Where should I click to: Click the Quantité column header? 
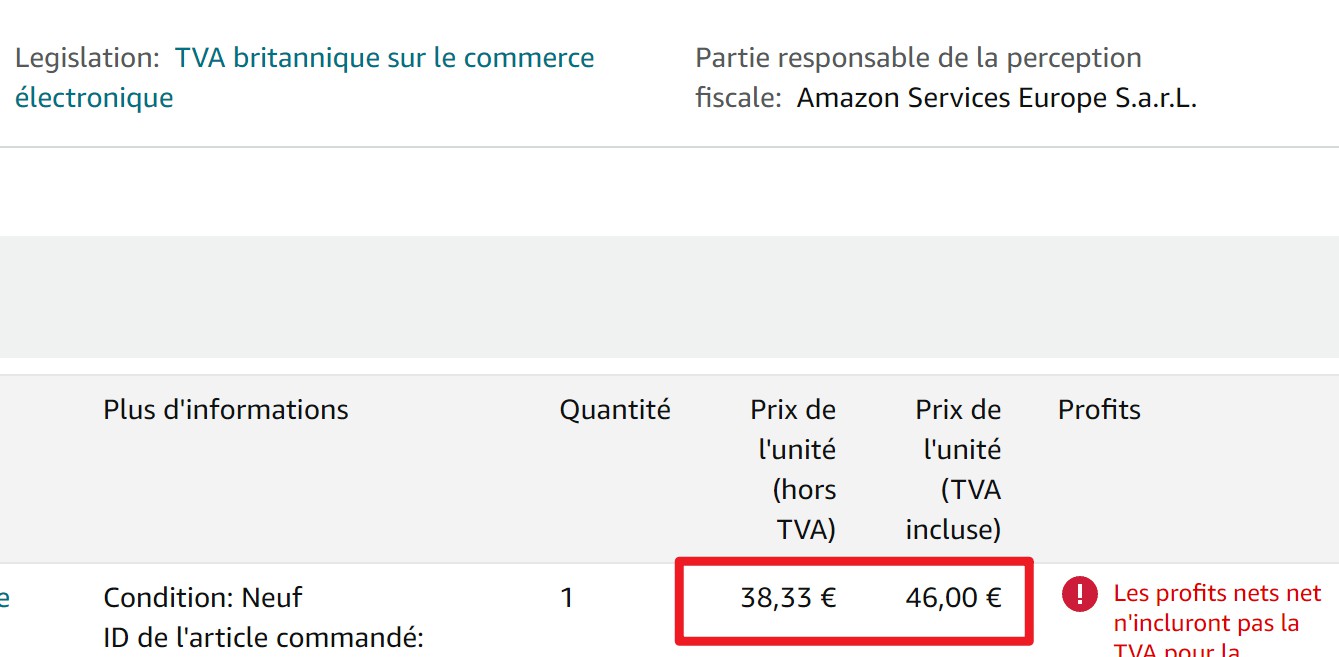[615, 409]
